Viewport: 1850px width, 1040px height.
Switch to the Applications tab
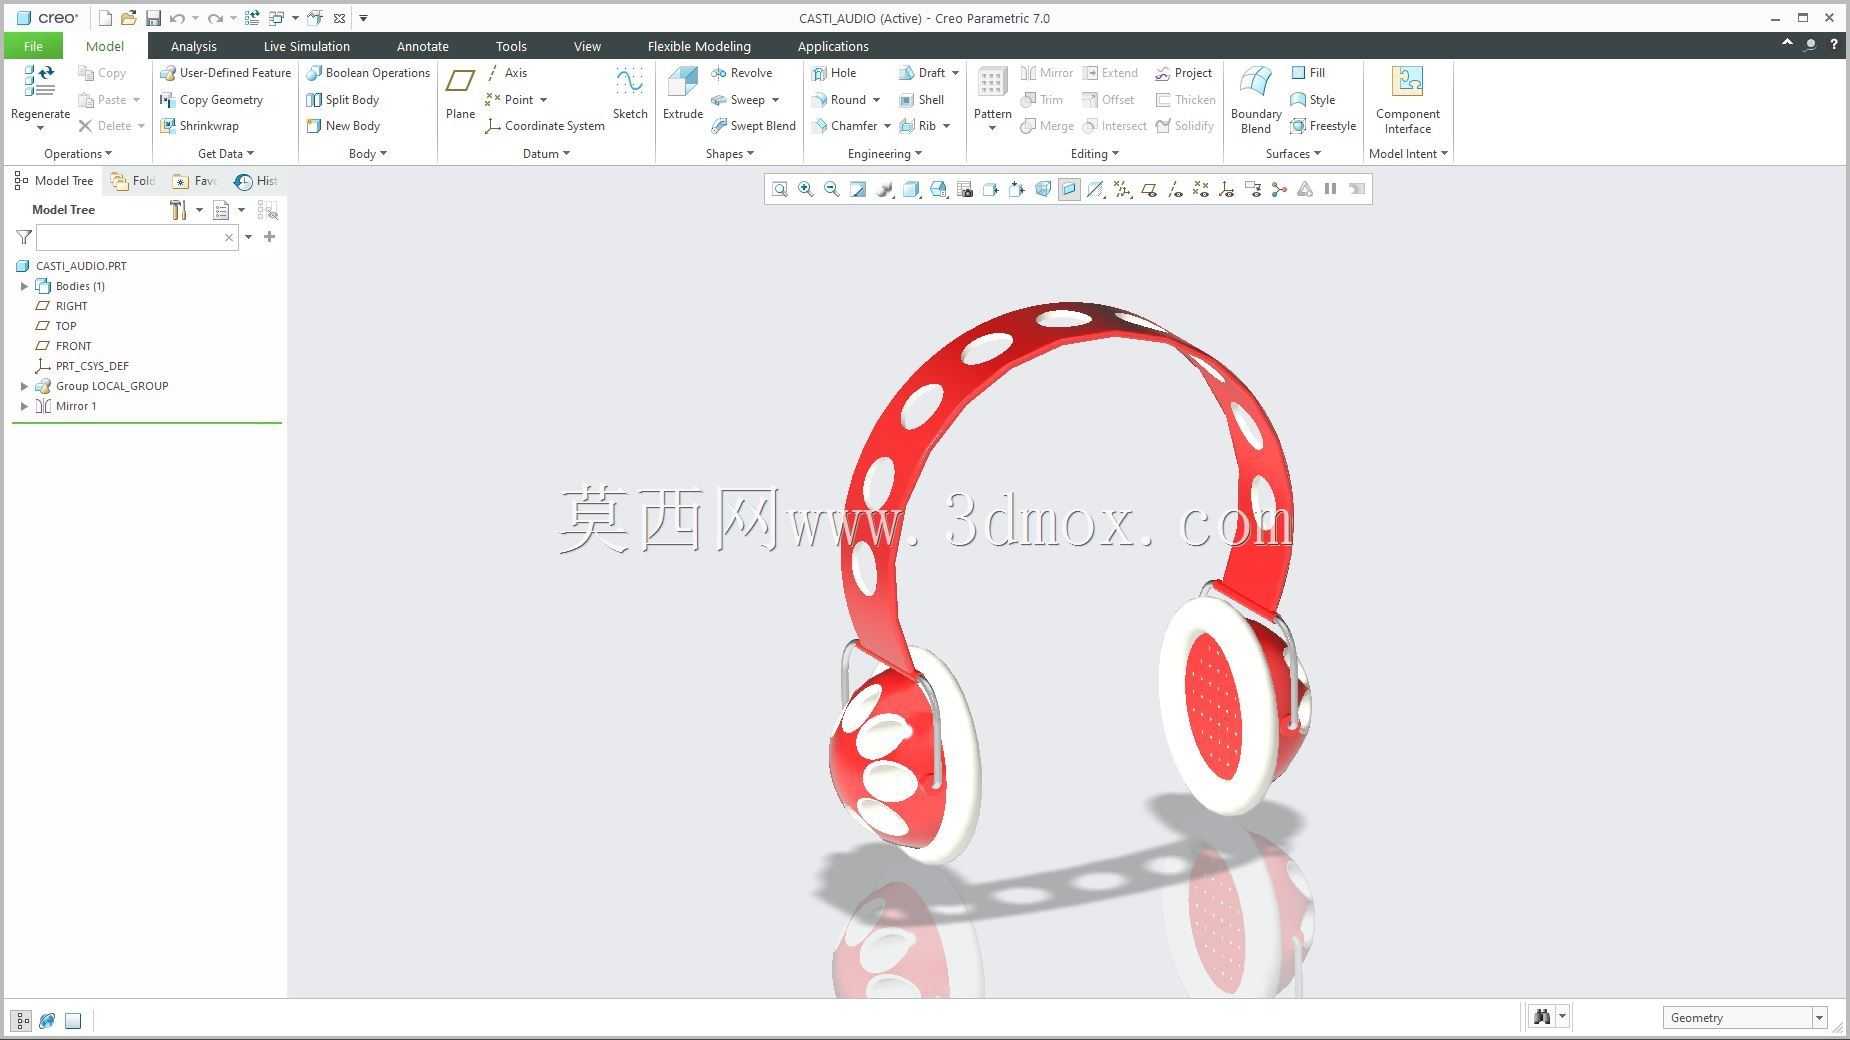pos(833,46)
